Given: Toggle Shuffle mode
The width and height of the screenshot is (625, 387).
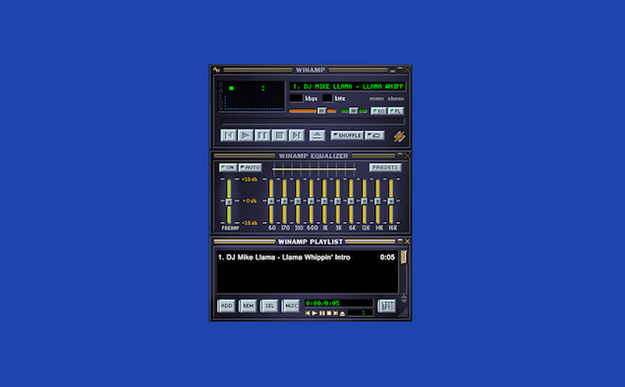Looking at the screenshot, I should point(347,136).
